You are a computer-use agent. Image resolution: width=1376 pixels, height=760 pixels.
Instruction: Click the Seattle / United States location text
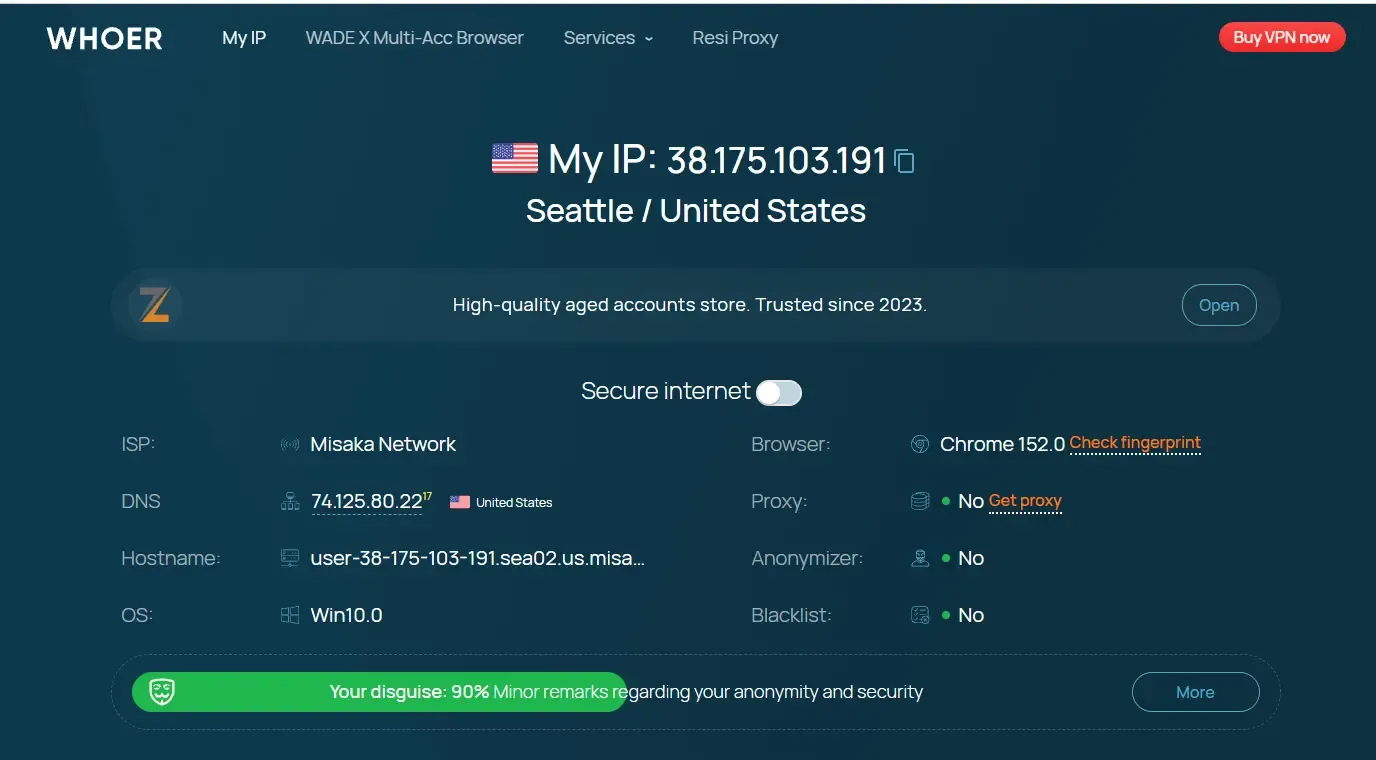696,211
